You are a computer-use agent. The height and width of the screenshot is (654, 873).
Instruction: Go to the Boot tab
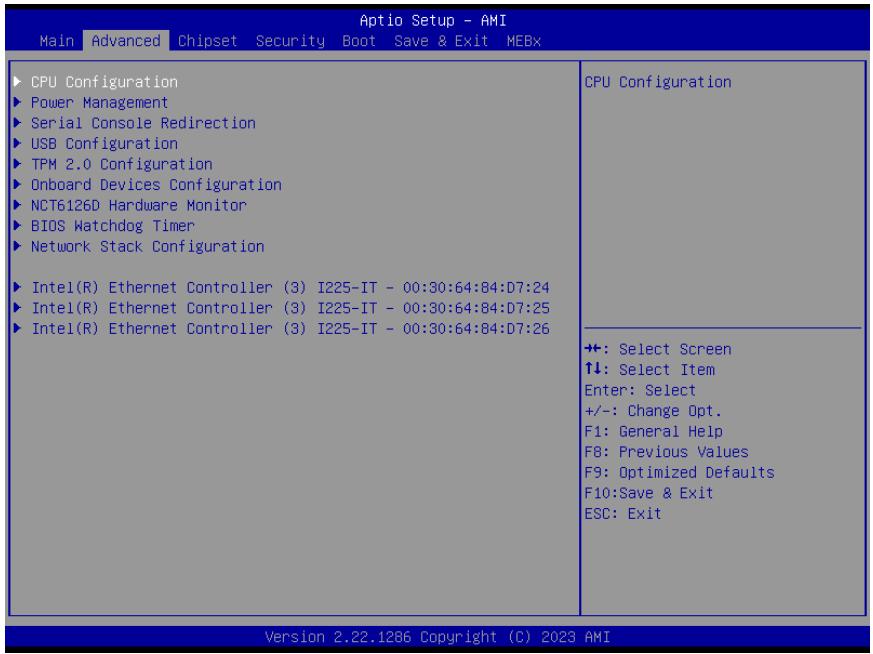pos(359,41)
